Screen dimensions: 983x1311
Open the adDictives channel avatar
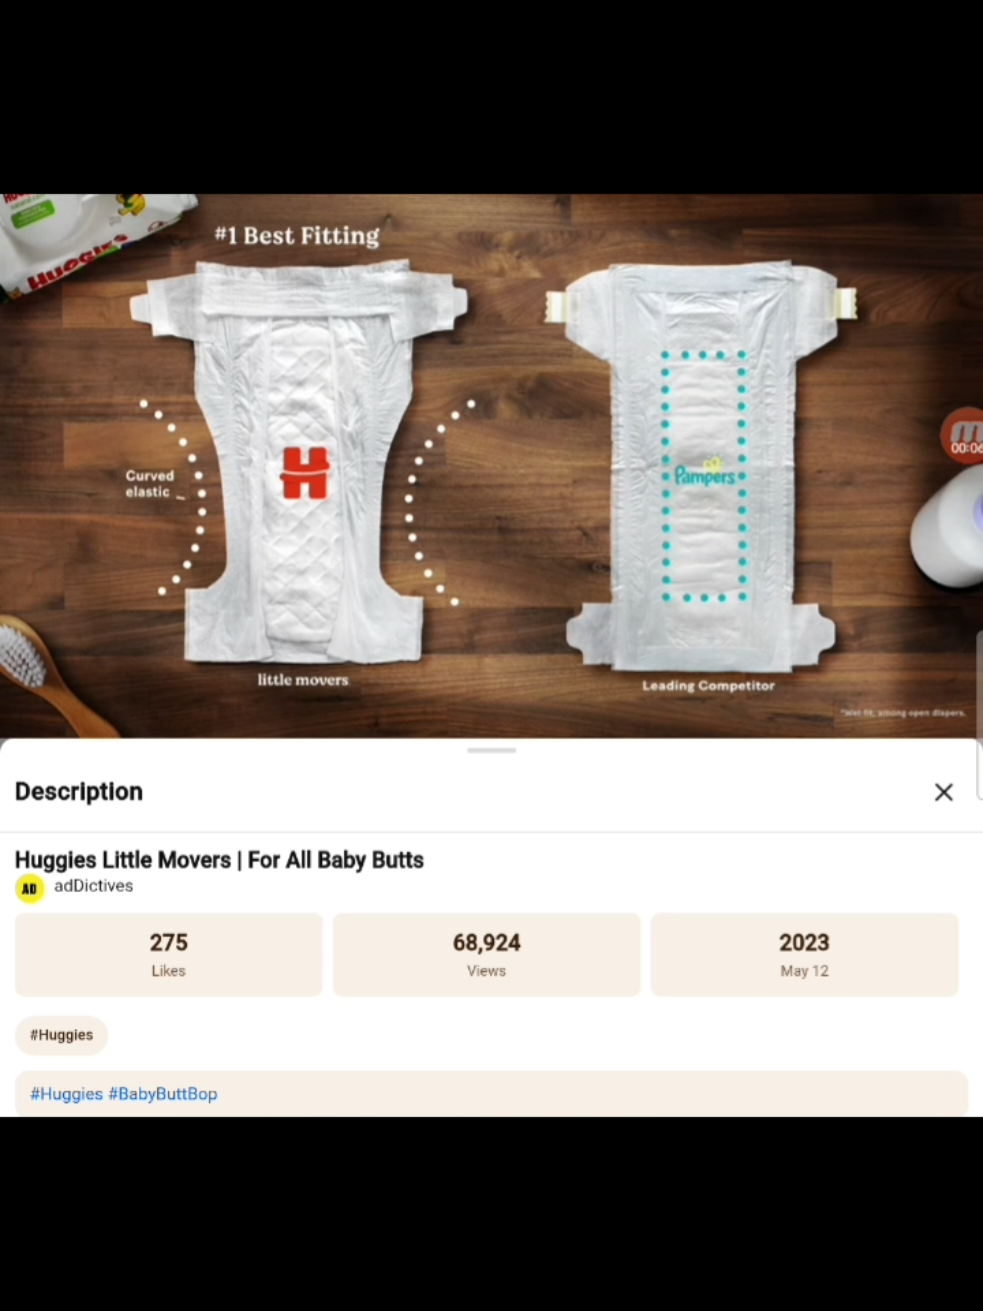(30, 888)
